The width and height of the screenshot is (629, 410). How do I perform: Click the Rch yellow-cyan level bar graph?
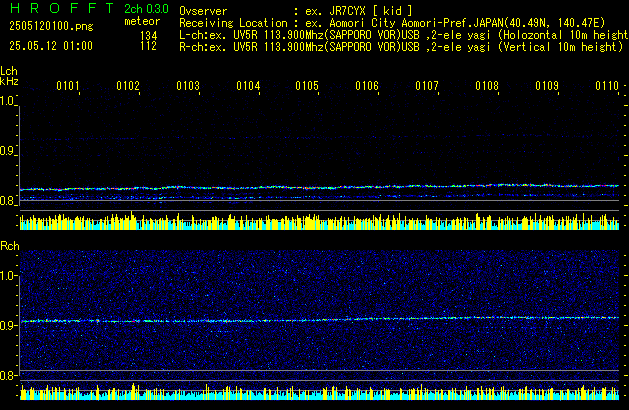[x=319, y=392]
